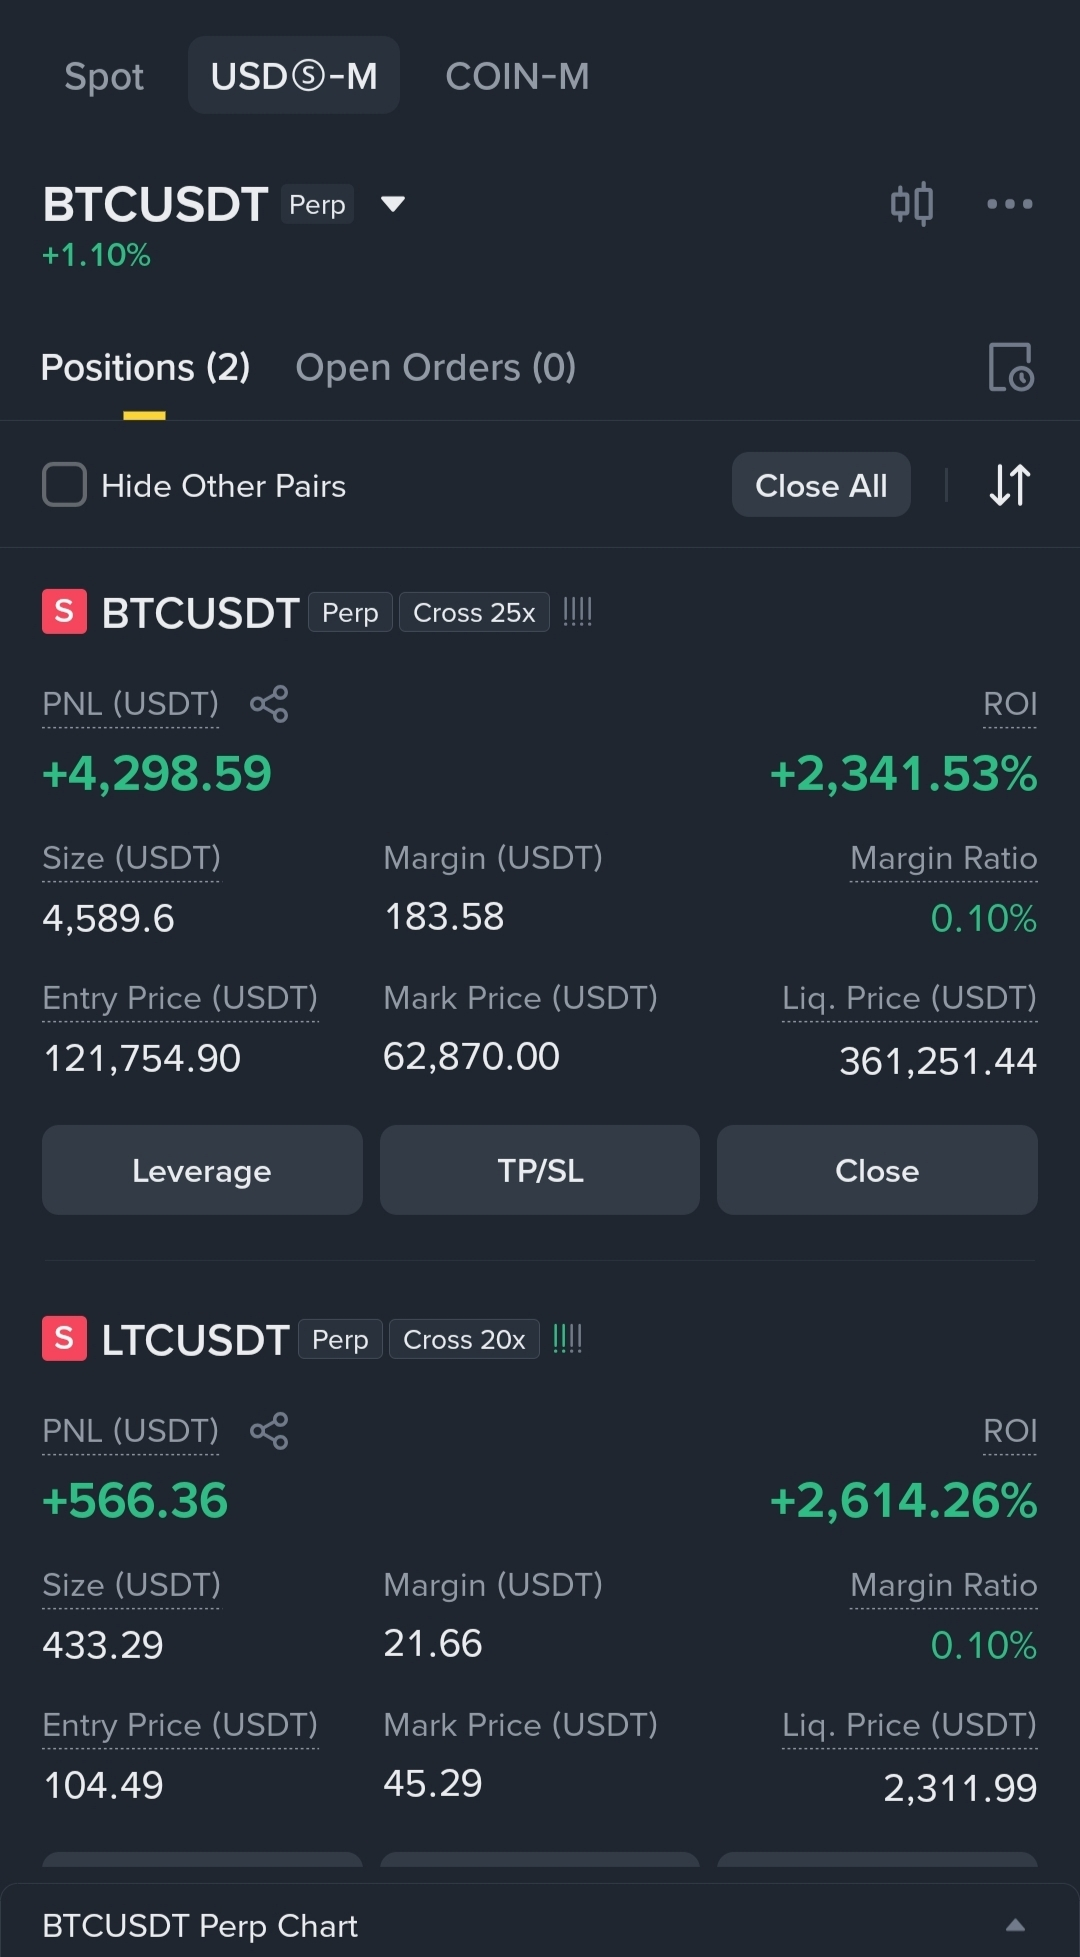Screen dimensions: 1080x1957
Task: Share the BTCUSDT position PNL
Action: pyautogui.click(x=269, y=704)
